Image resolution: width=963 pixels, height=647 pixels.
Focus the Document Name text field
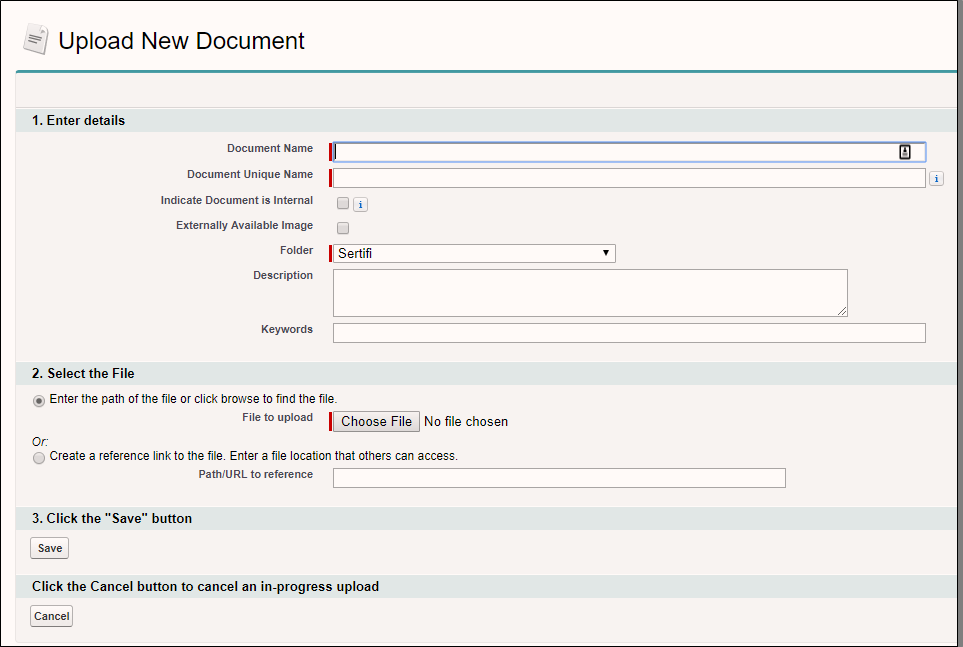615,152
